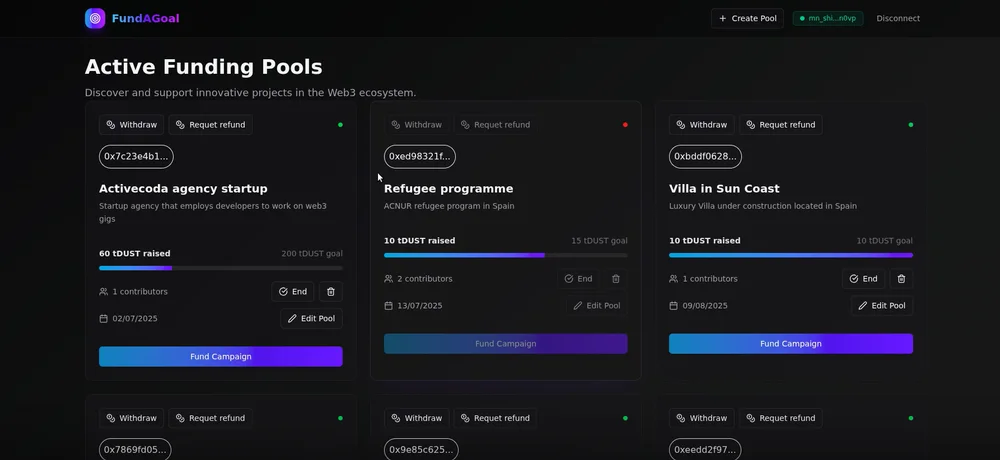Request refund on Activecoda agency startup
Viewport: 1000px width, 460px height.
click(x=210, y=124)
